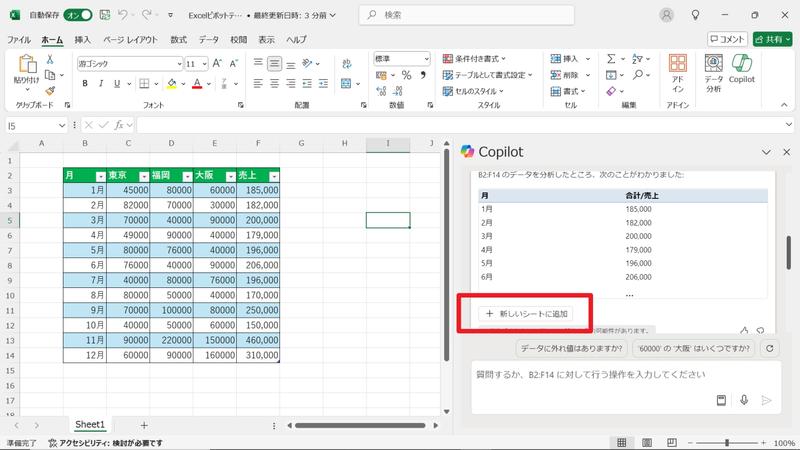Click suggestion データに外れ値はありますか?
Viewport: 800px width, 450px height.
pos(571,348)
